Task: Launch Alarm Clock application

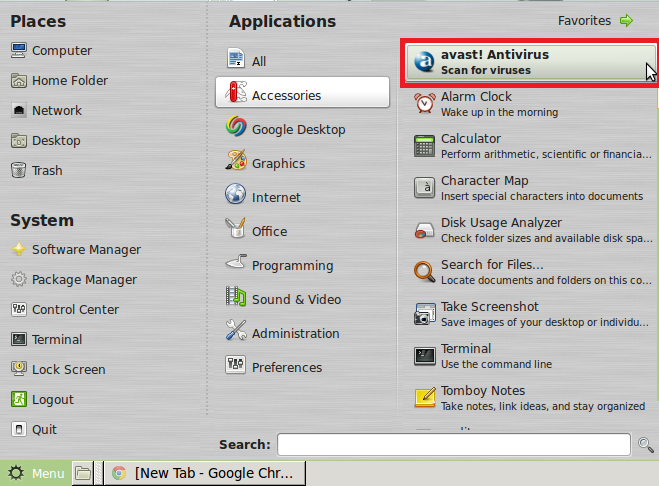Action: point(486,104)
